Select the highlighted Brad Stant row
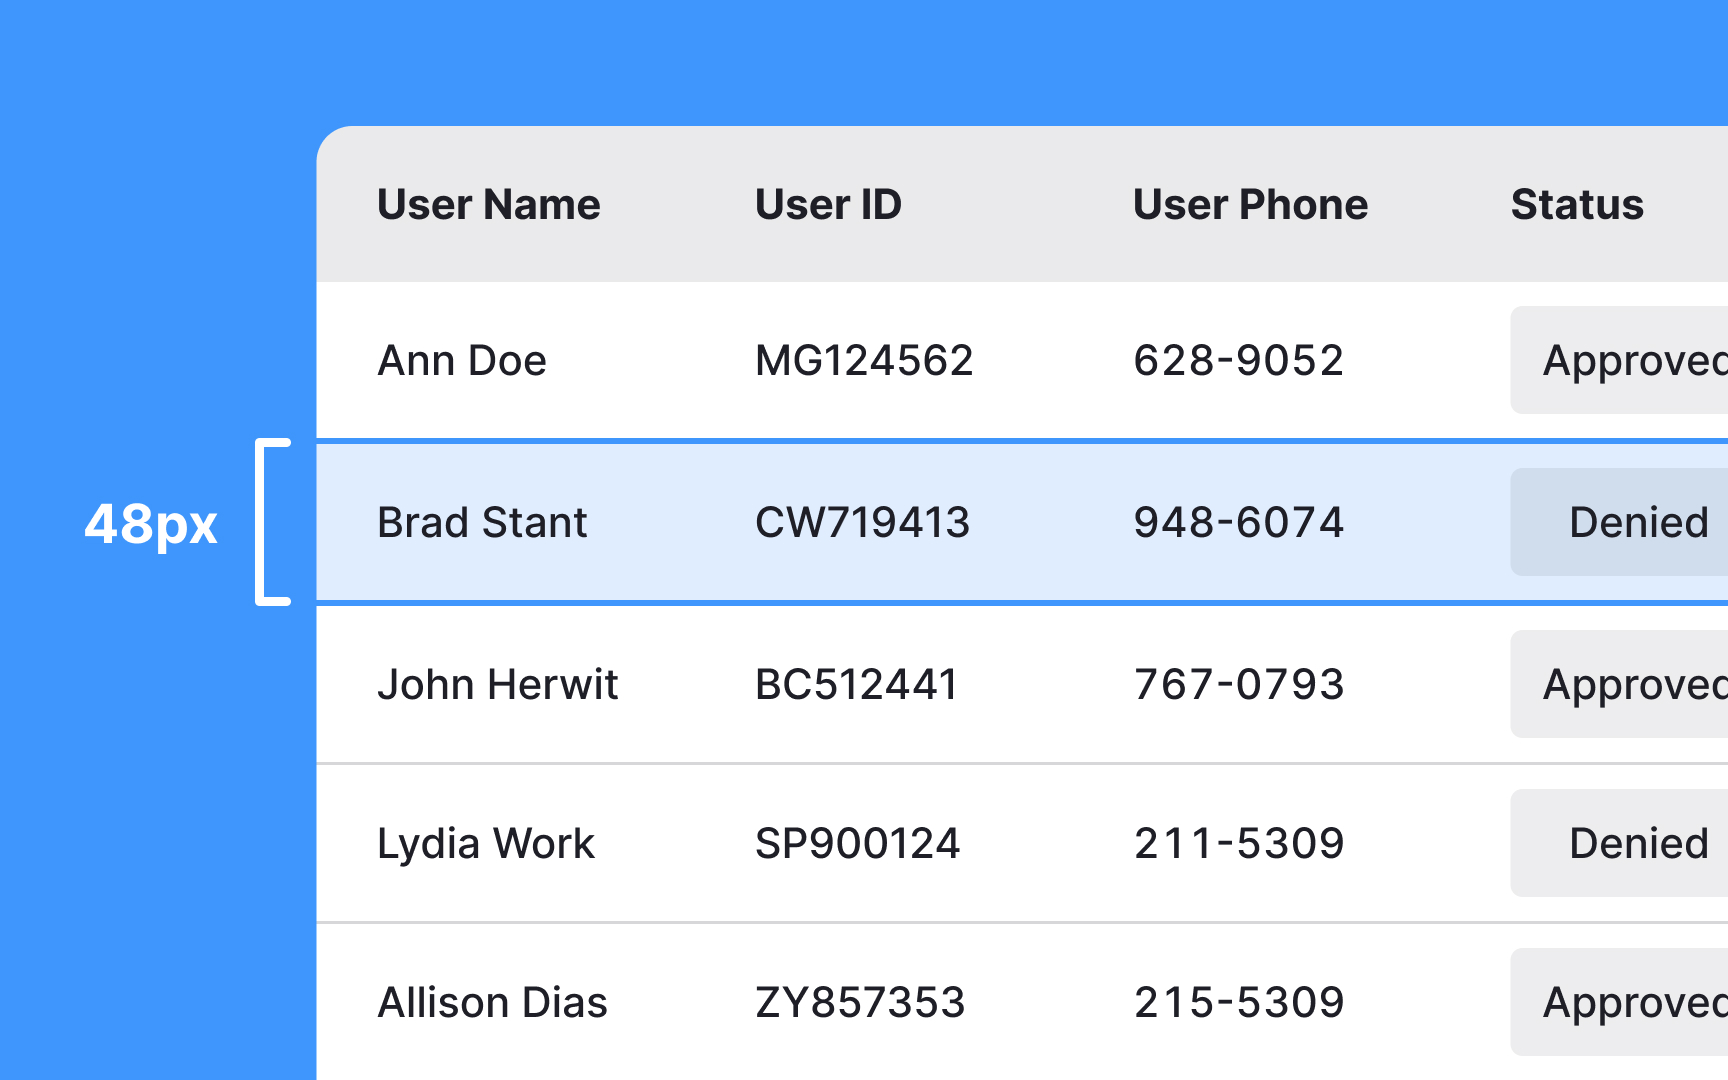This screenshot has height=1080, width=1728. pos(900,521)
